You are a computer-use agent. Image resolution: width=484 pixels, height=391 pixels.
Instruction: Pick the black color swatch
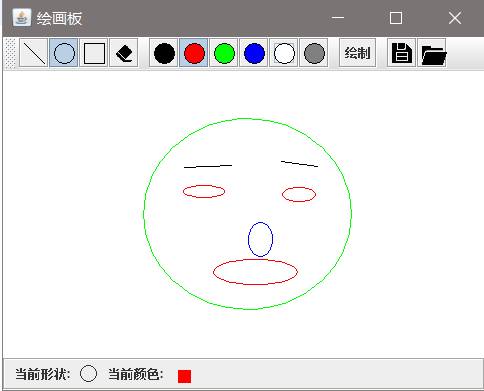point(164,53)
